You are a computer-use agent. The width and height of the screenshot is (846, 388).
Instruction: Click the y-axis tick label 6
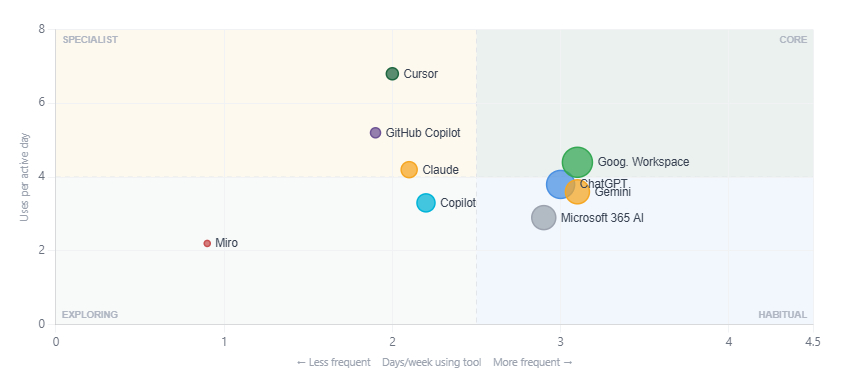tap(42, 103)
